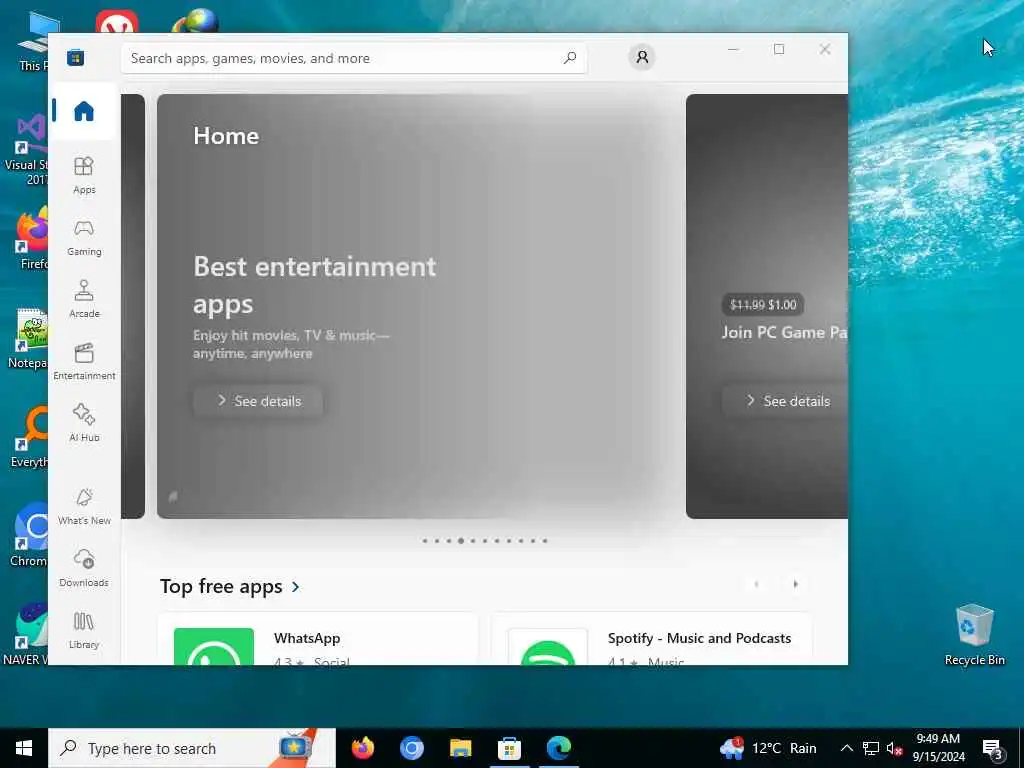
Task: Open Microsoft Edge from the taskbar
Action: tap(558, 748)
